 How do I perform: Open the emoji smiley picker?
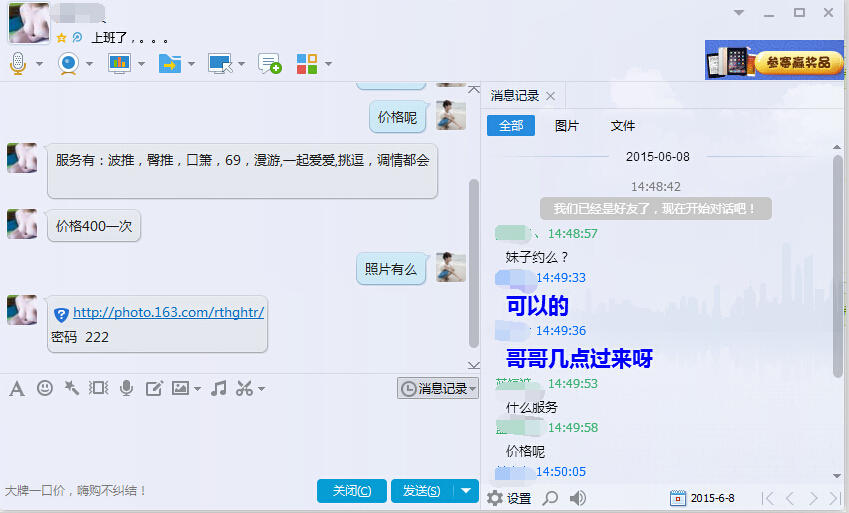pyautogui.click(x=45, y=388)
